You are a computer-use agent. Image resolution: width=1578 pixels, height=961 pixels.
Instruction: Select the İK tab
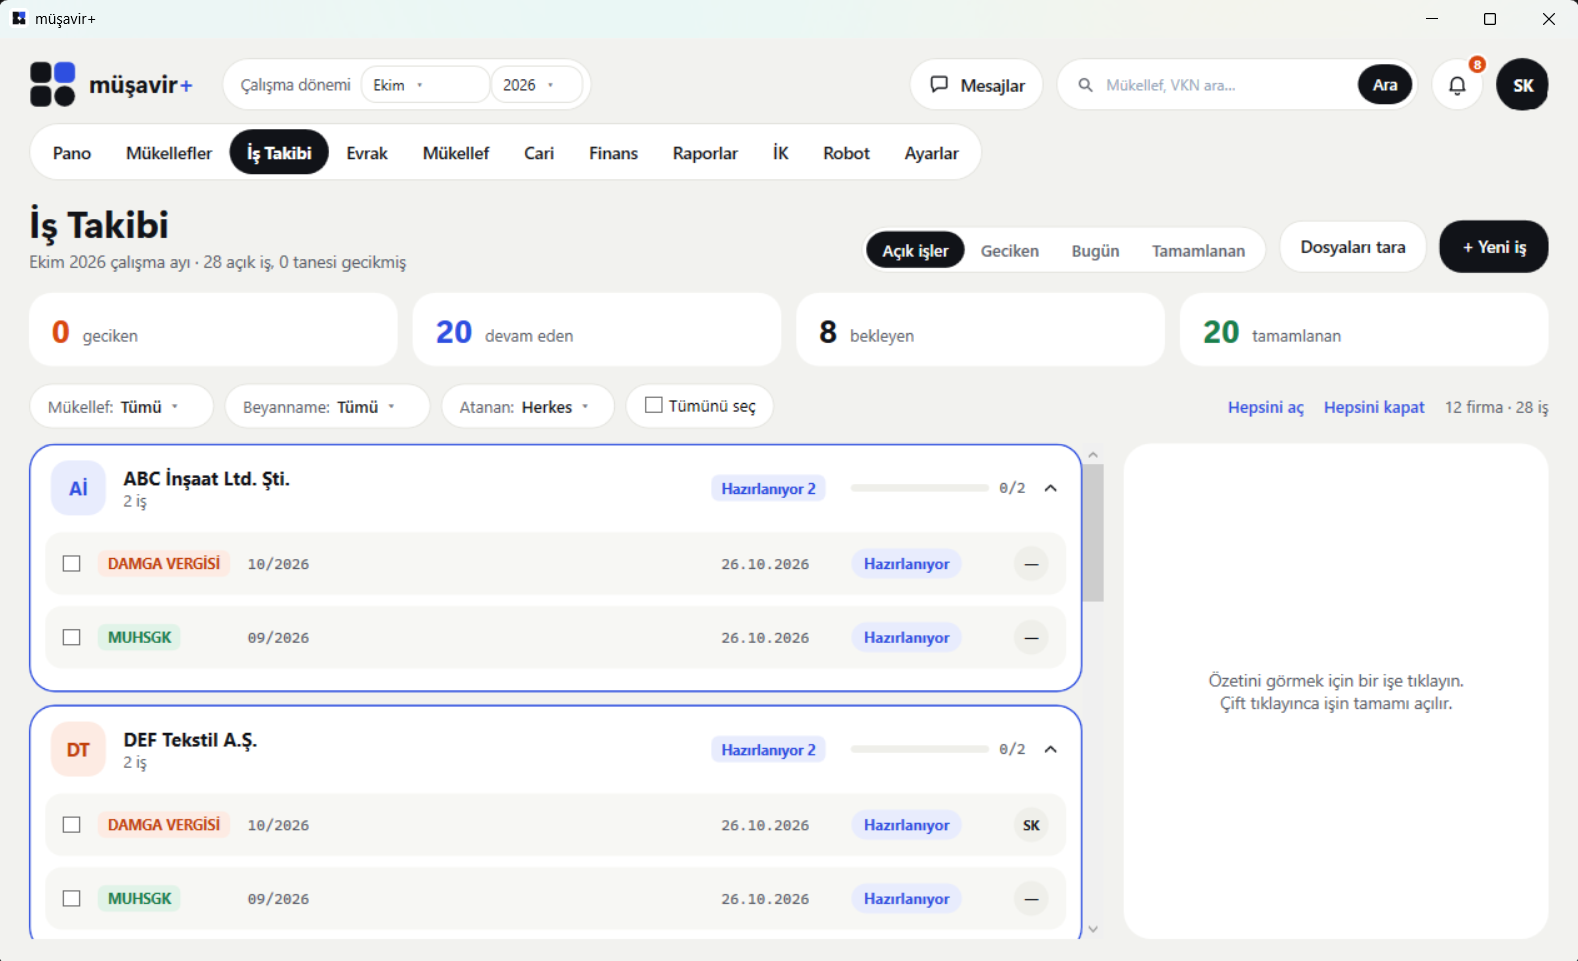(x=781, y=153)
